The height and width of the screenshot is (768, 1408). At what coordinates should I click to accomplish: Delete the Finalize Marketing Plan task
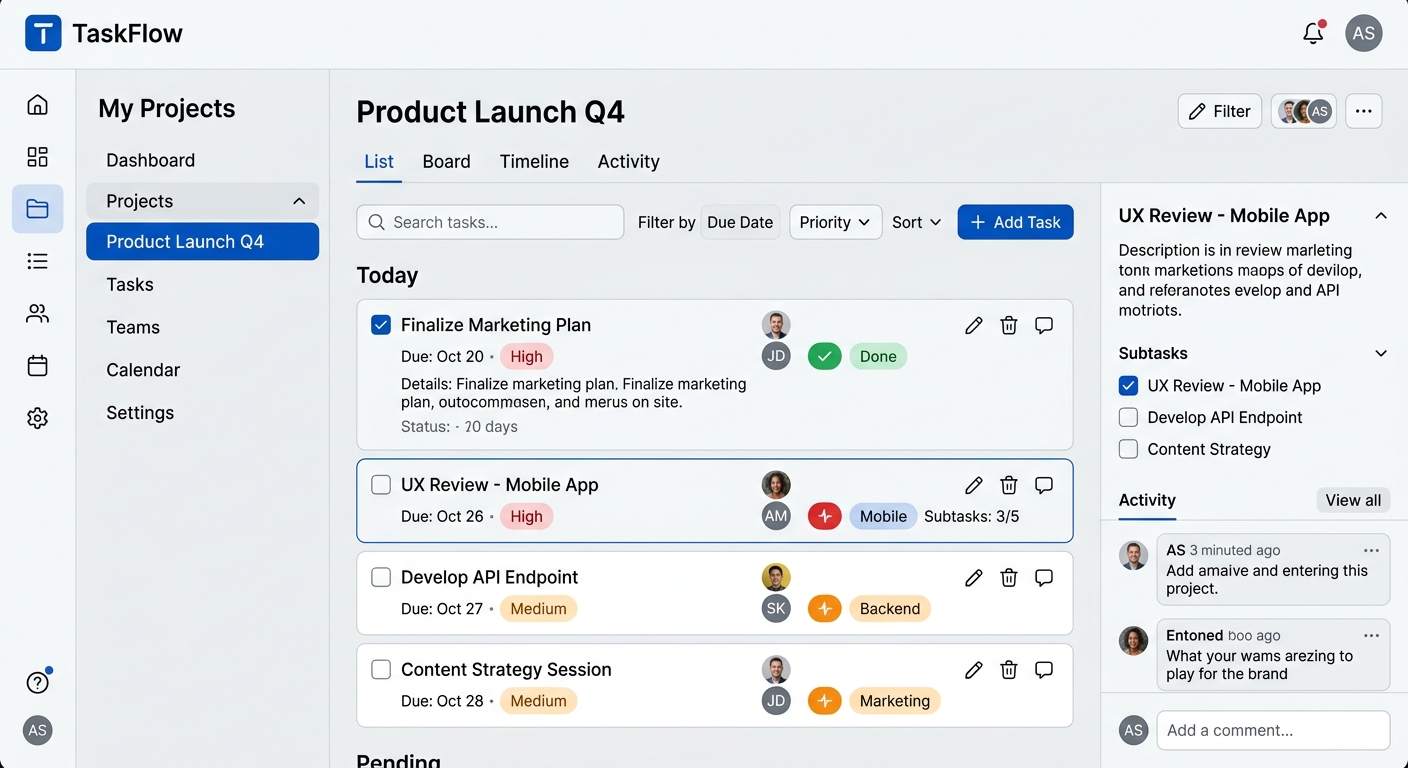(1009, 325)
